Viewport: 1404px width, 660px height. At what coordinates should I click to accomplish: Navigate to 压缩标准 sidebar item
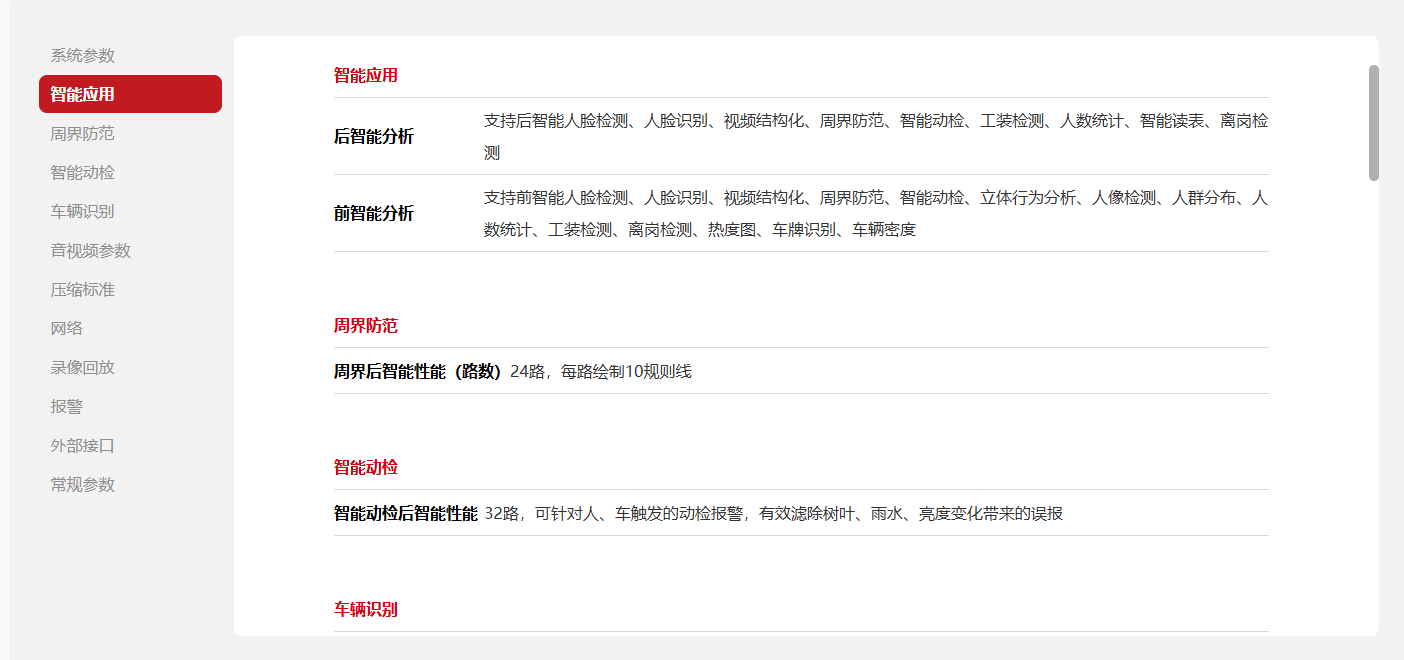click(x=83, y=290)
